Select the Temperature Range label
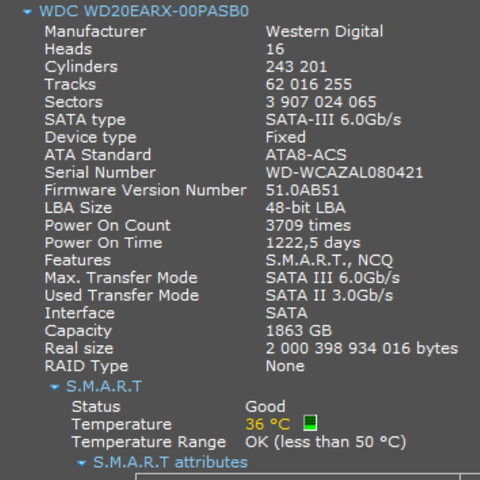The height and width of the screenshot is (480, 480). (149, 442)
